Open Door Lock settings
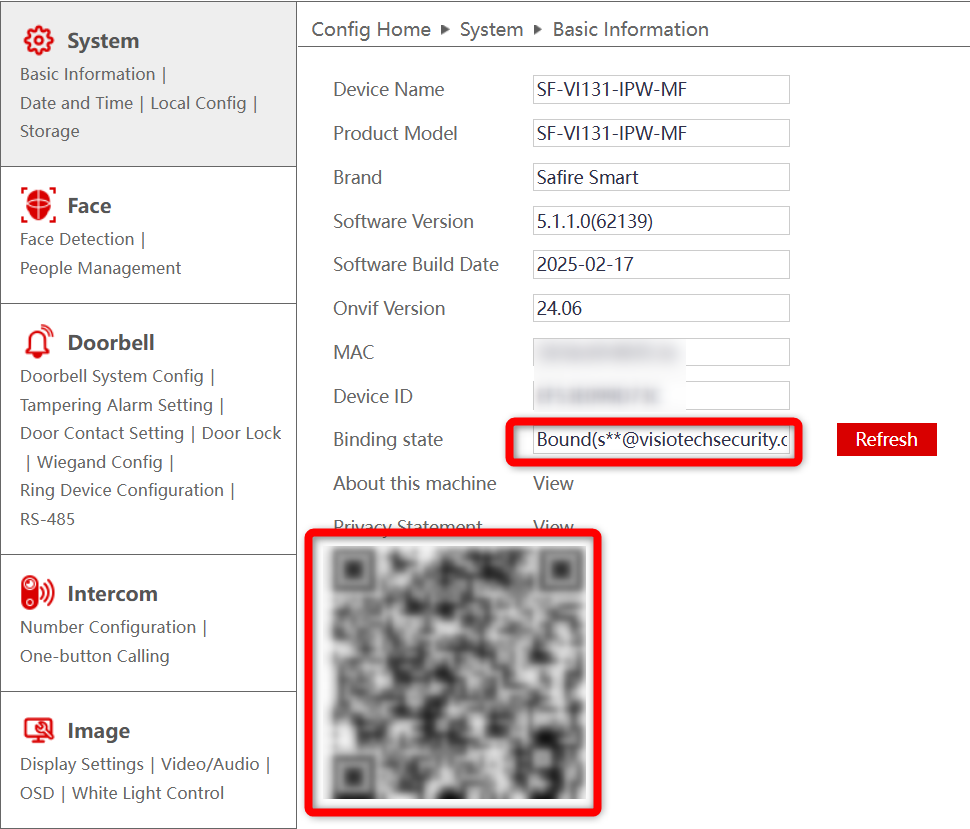Viewport: 970px width, 829px height. [242, 434]
